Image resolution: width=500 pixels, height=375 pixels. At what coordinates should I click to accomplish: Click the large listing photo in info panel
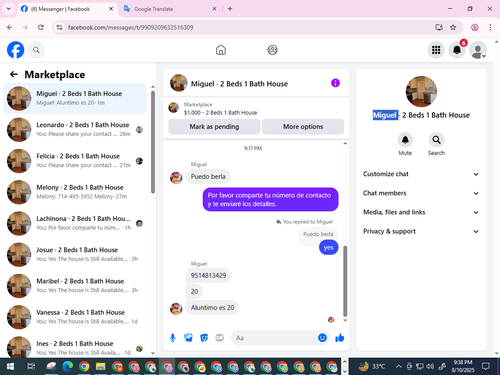[421, 91]
